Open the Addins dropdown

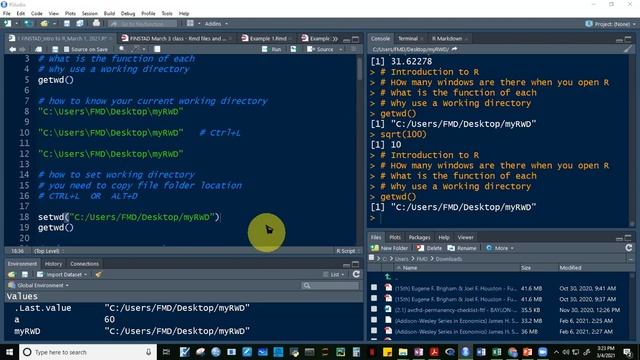pos(216,24)
